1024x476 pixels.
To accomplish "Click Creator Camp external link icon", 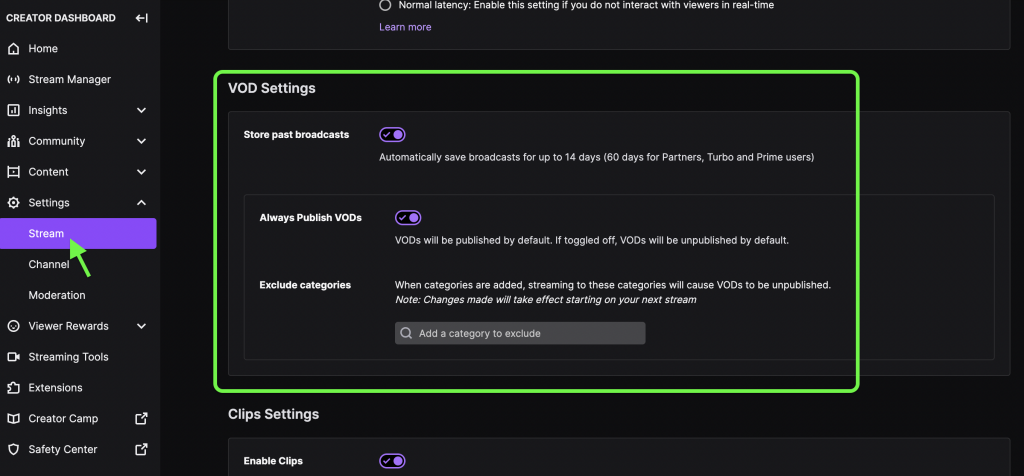I will tap(141, 419).
